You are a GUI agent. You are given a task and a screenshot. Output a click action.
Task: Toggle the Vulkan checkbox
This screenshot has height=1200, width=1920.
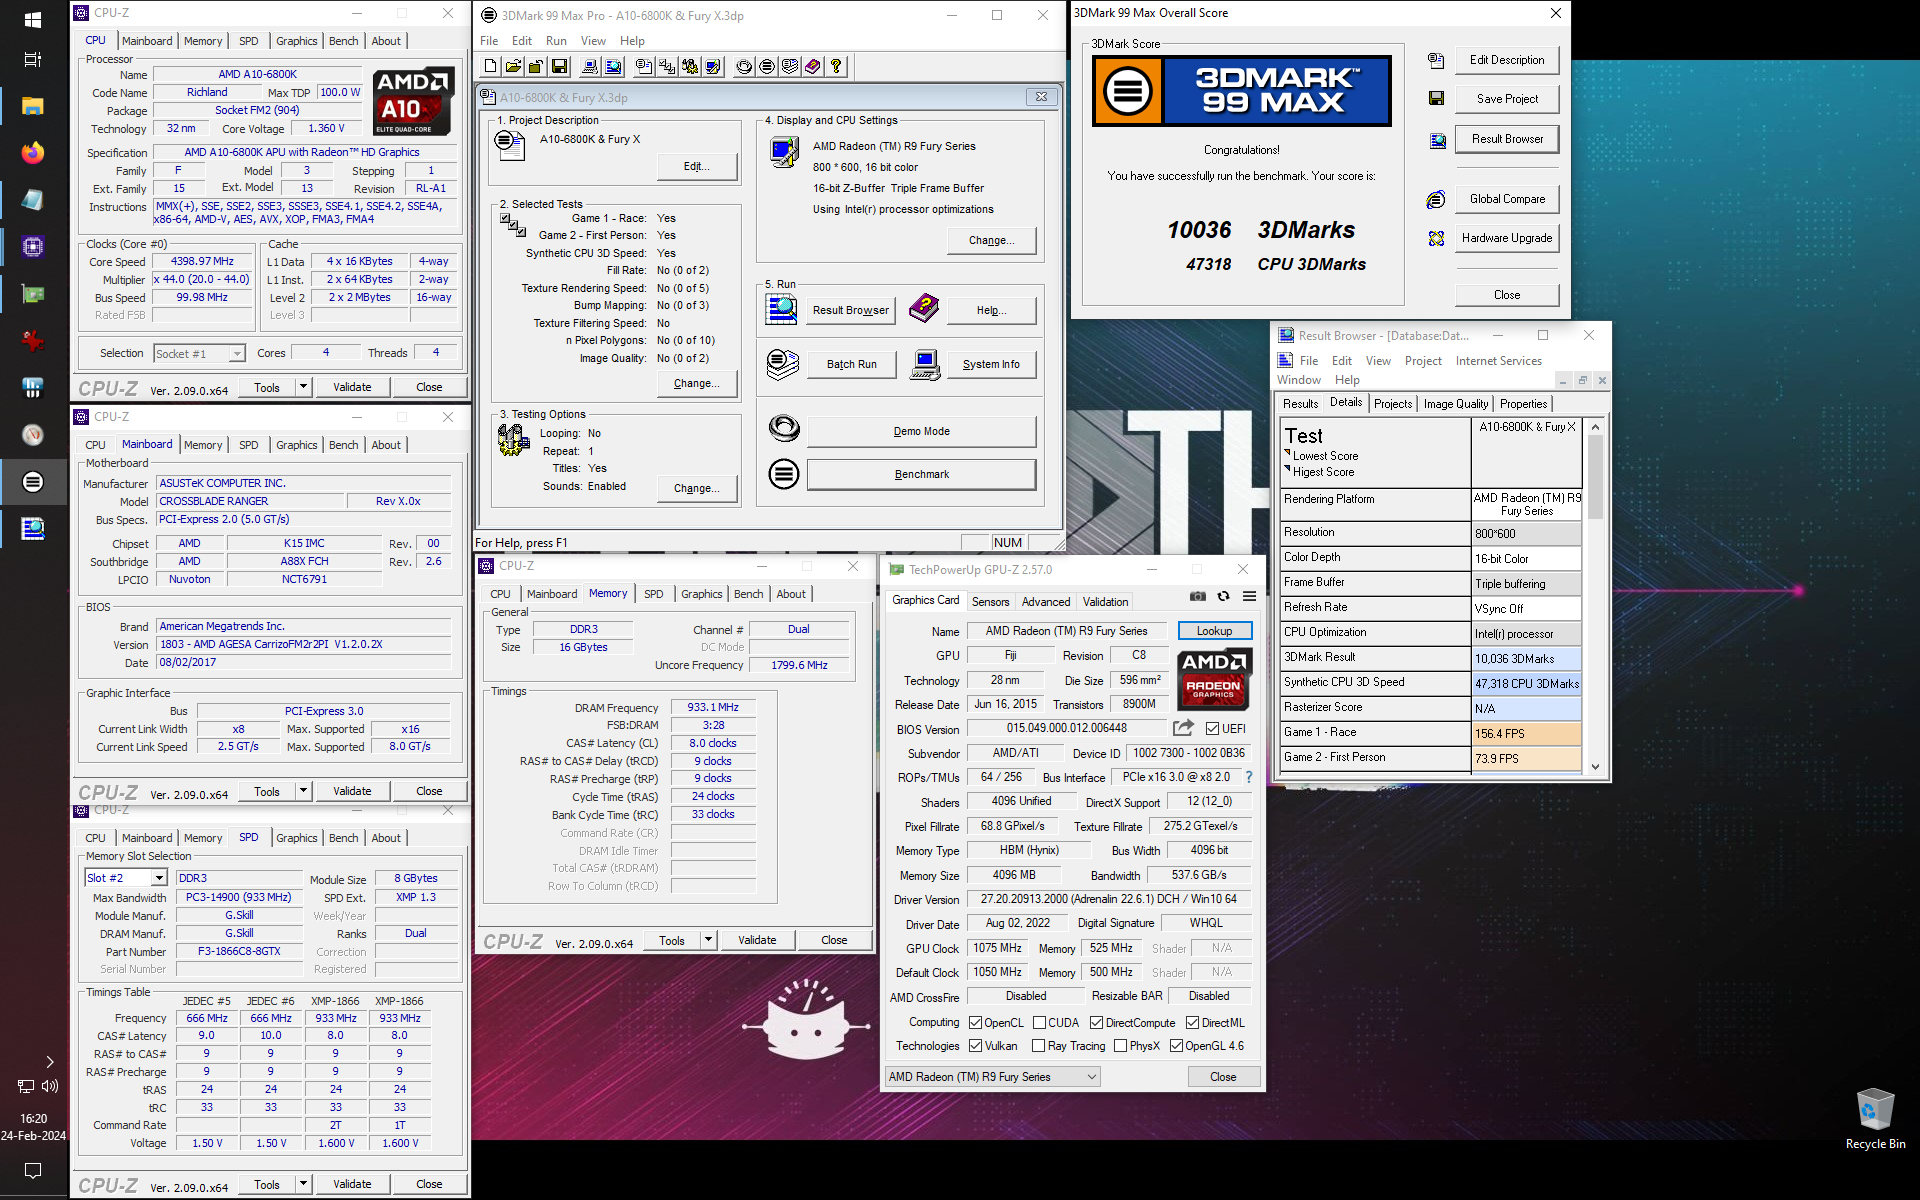(x=975, y=1046)
